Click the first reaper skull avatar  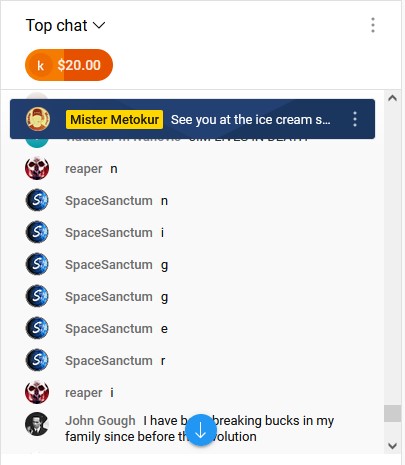click(37, 168)
